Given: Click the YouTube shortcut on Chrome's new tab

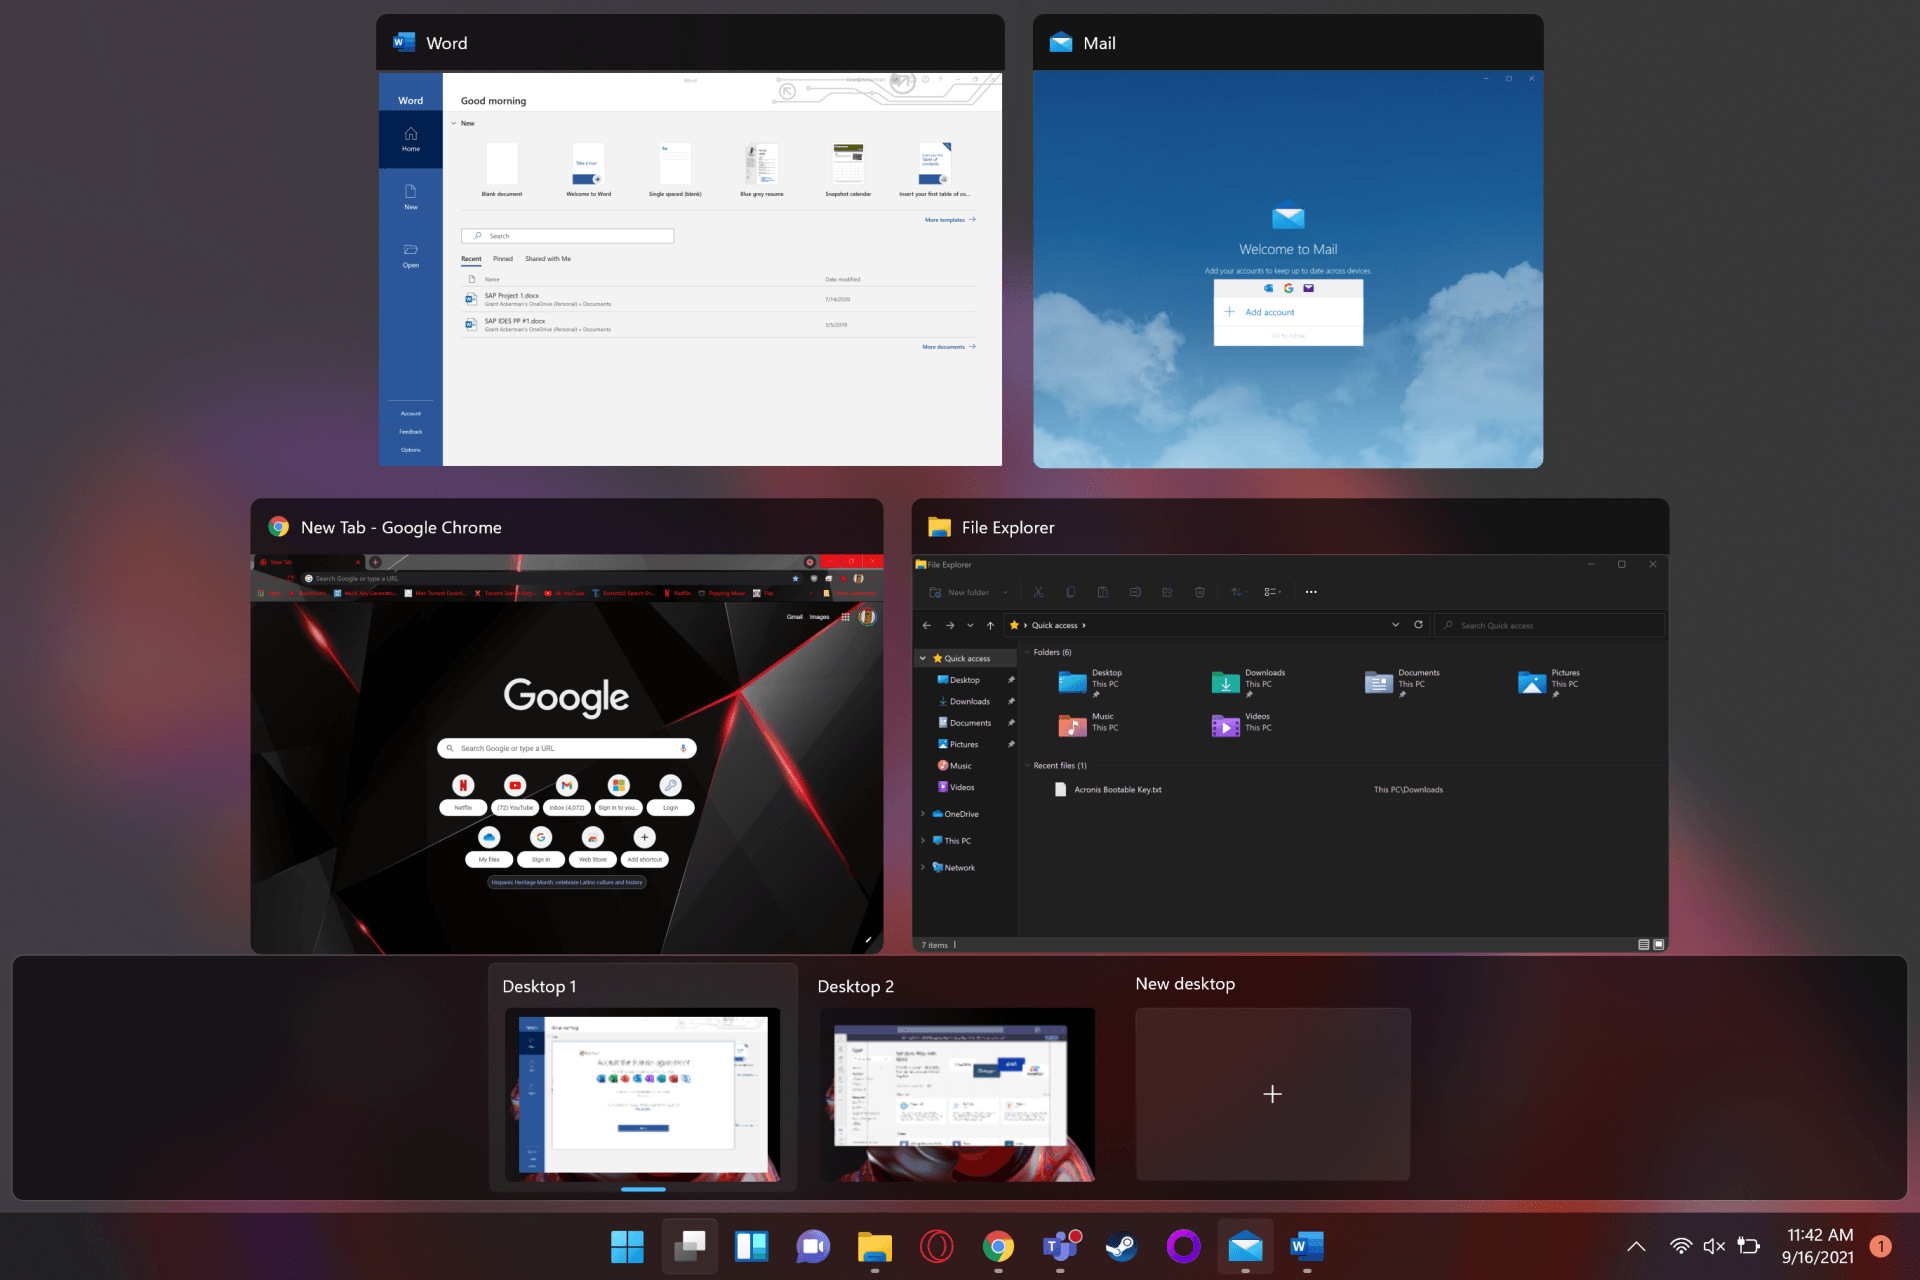Looking at the screenshot, I should click(x=515, y=793).
